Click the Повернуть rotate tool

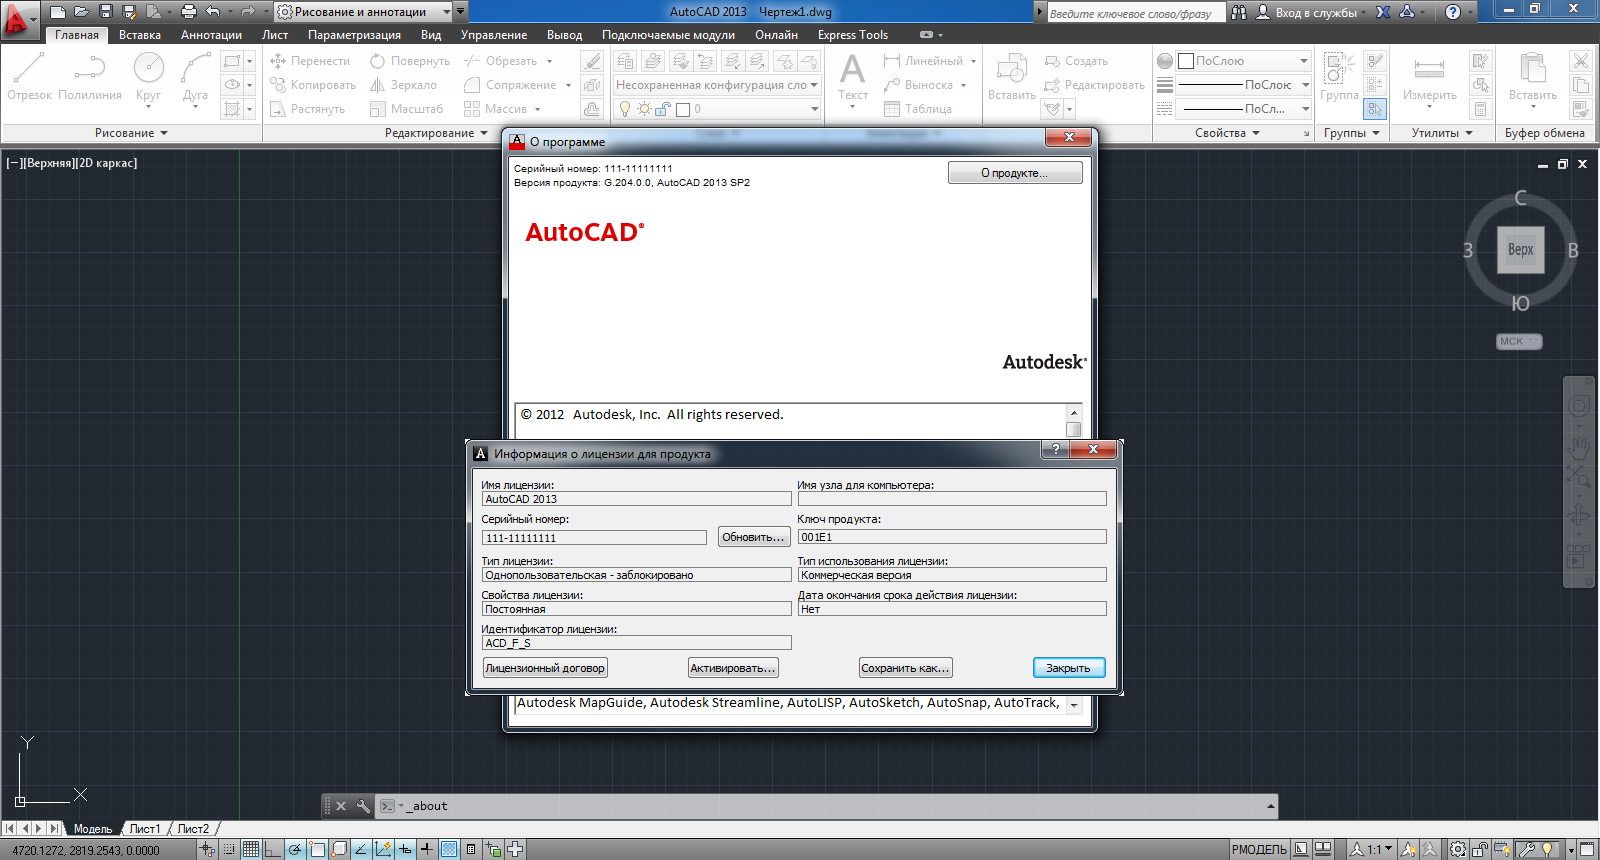click(410, 61)
